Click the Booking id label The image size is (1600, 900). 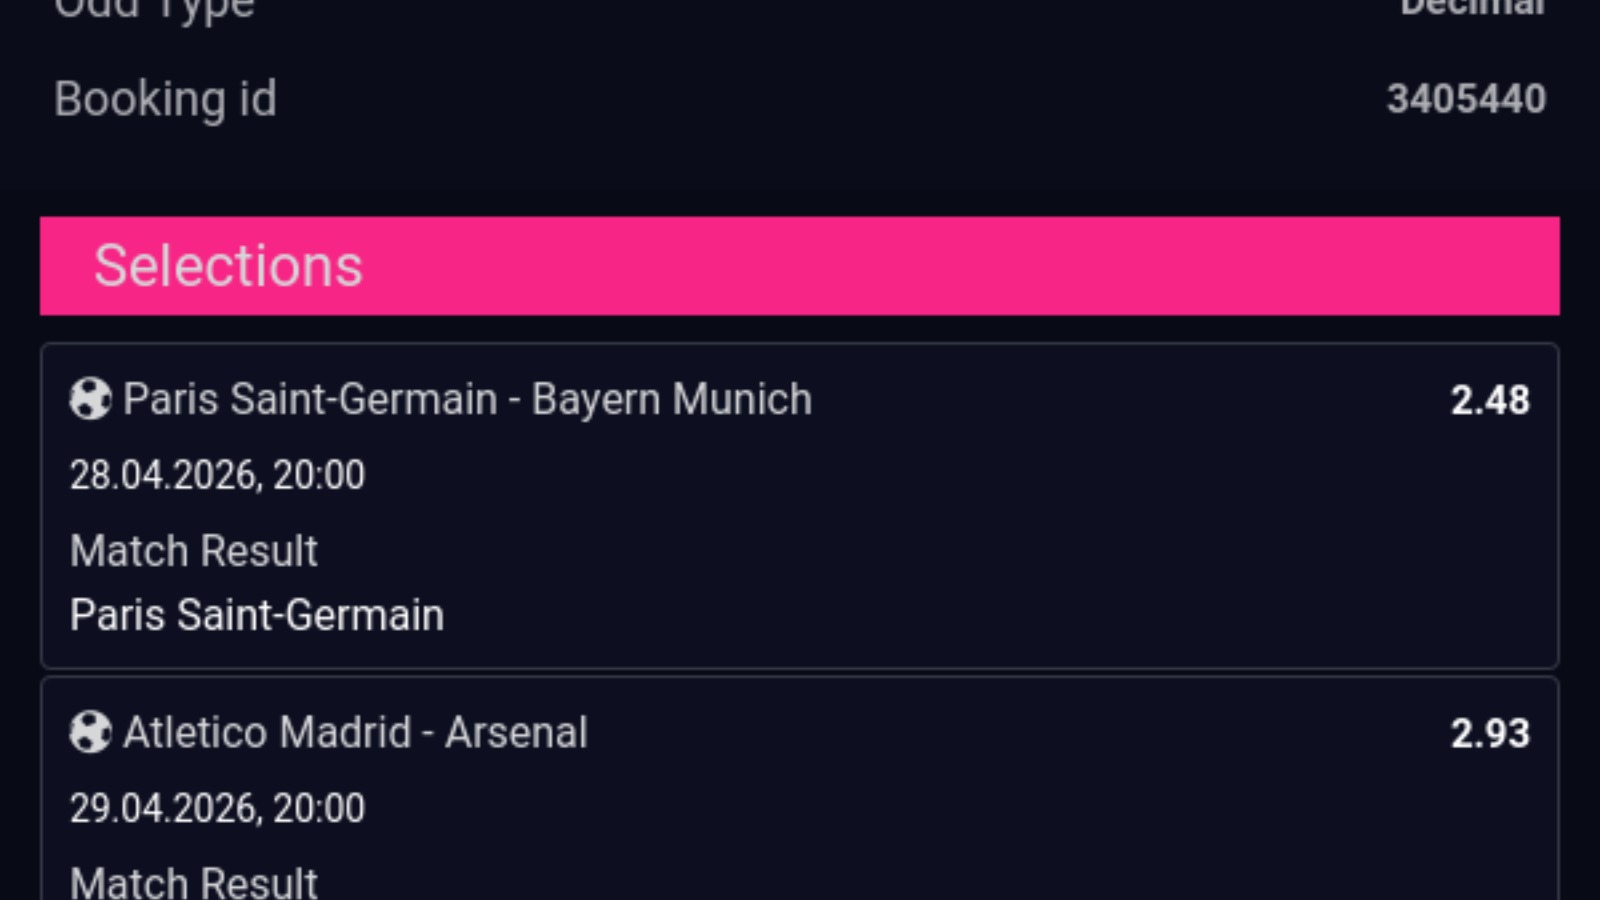[165, 99]
